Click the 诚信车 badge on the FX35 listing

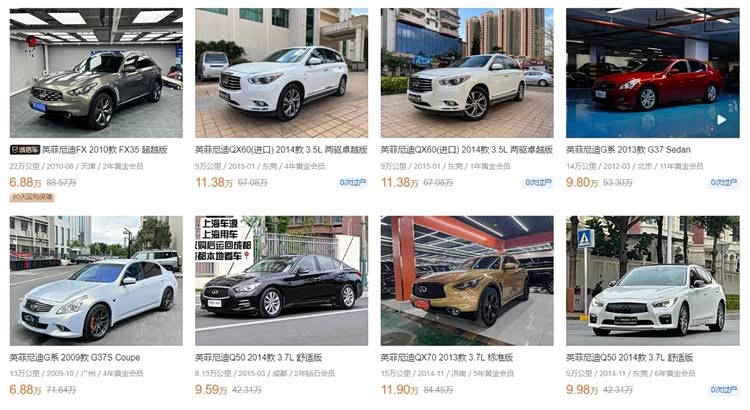(x=25, y=150)
